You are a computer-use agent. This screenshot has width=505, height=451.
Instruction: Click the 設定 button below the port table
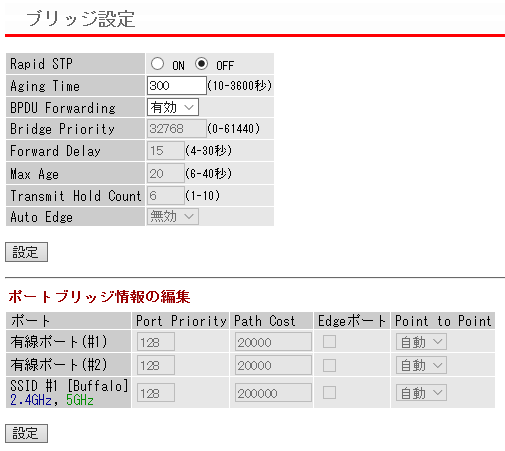(26, 433)
